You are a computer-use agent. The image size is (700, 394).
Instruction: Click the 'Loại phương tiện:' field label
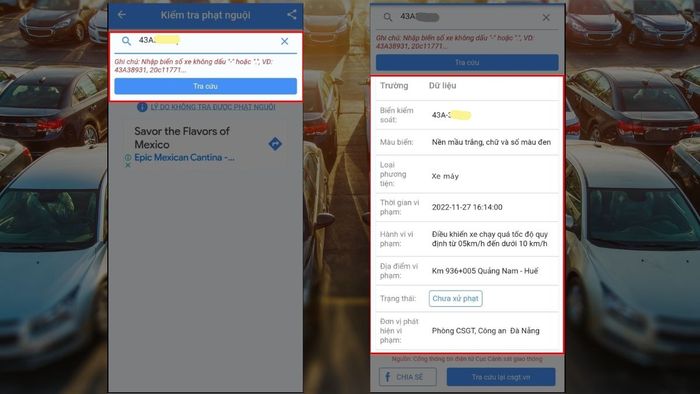pos(393,174)
